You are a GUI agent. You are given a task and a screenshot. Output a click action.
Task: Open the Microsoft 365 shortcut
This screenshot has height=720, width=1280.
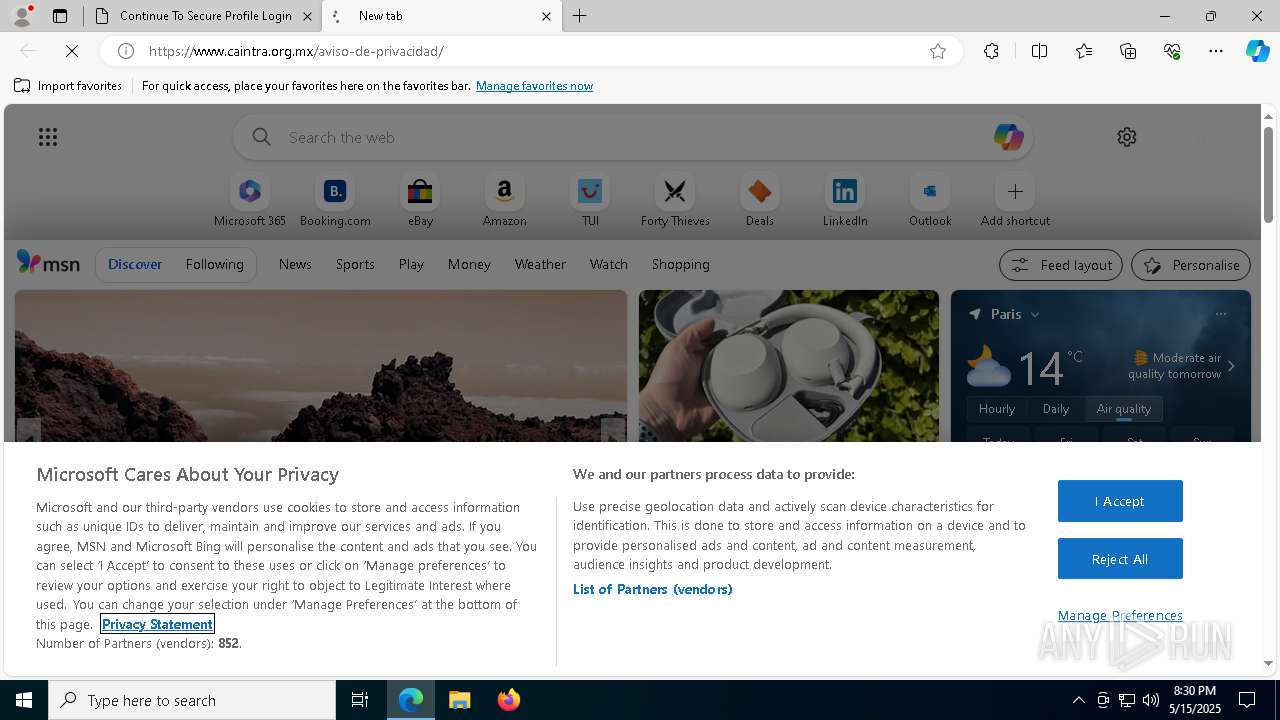[250, 201]
